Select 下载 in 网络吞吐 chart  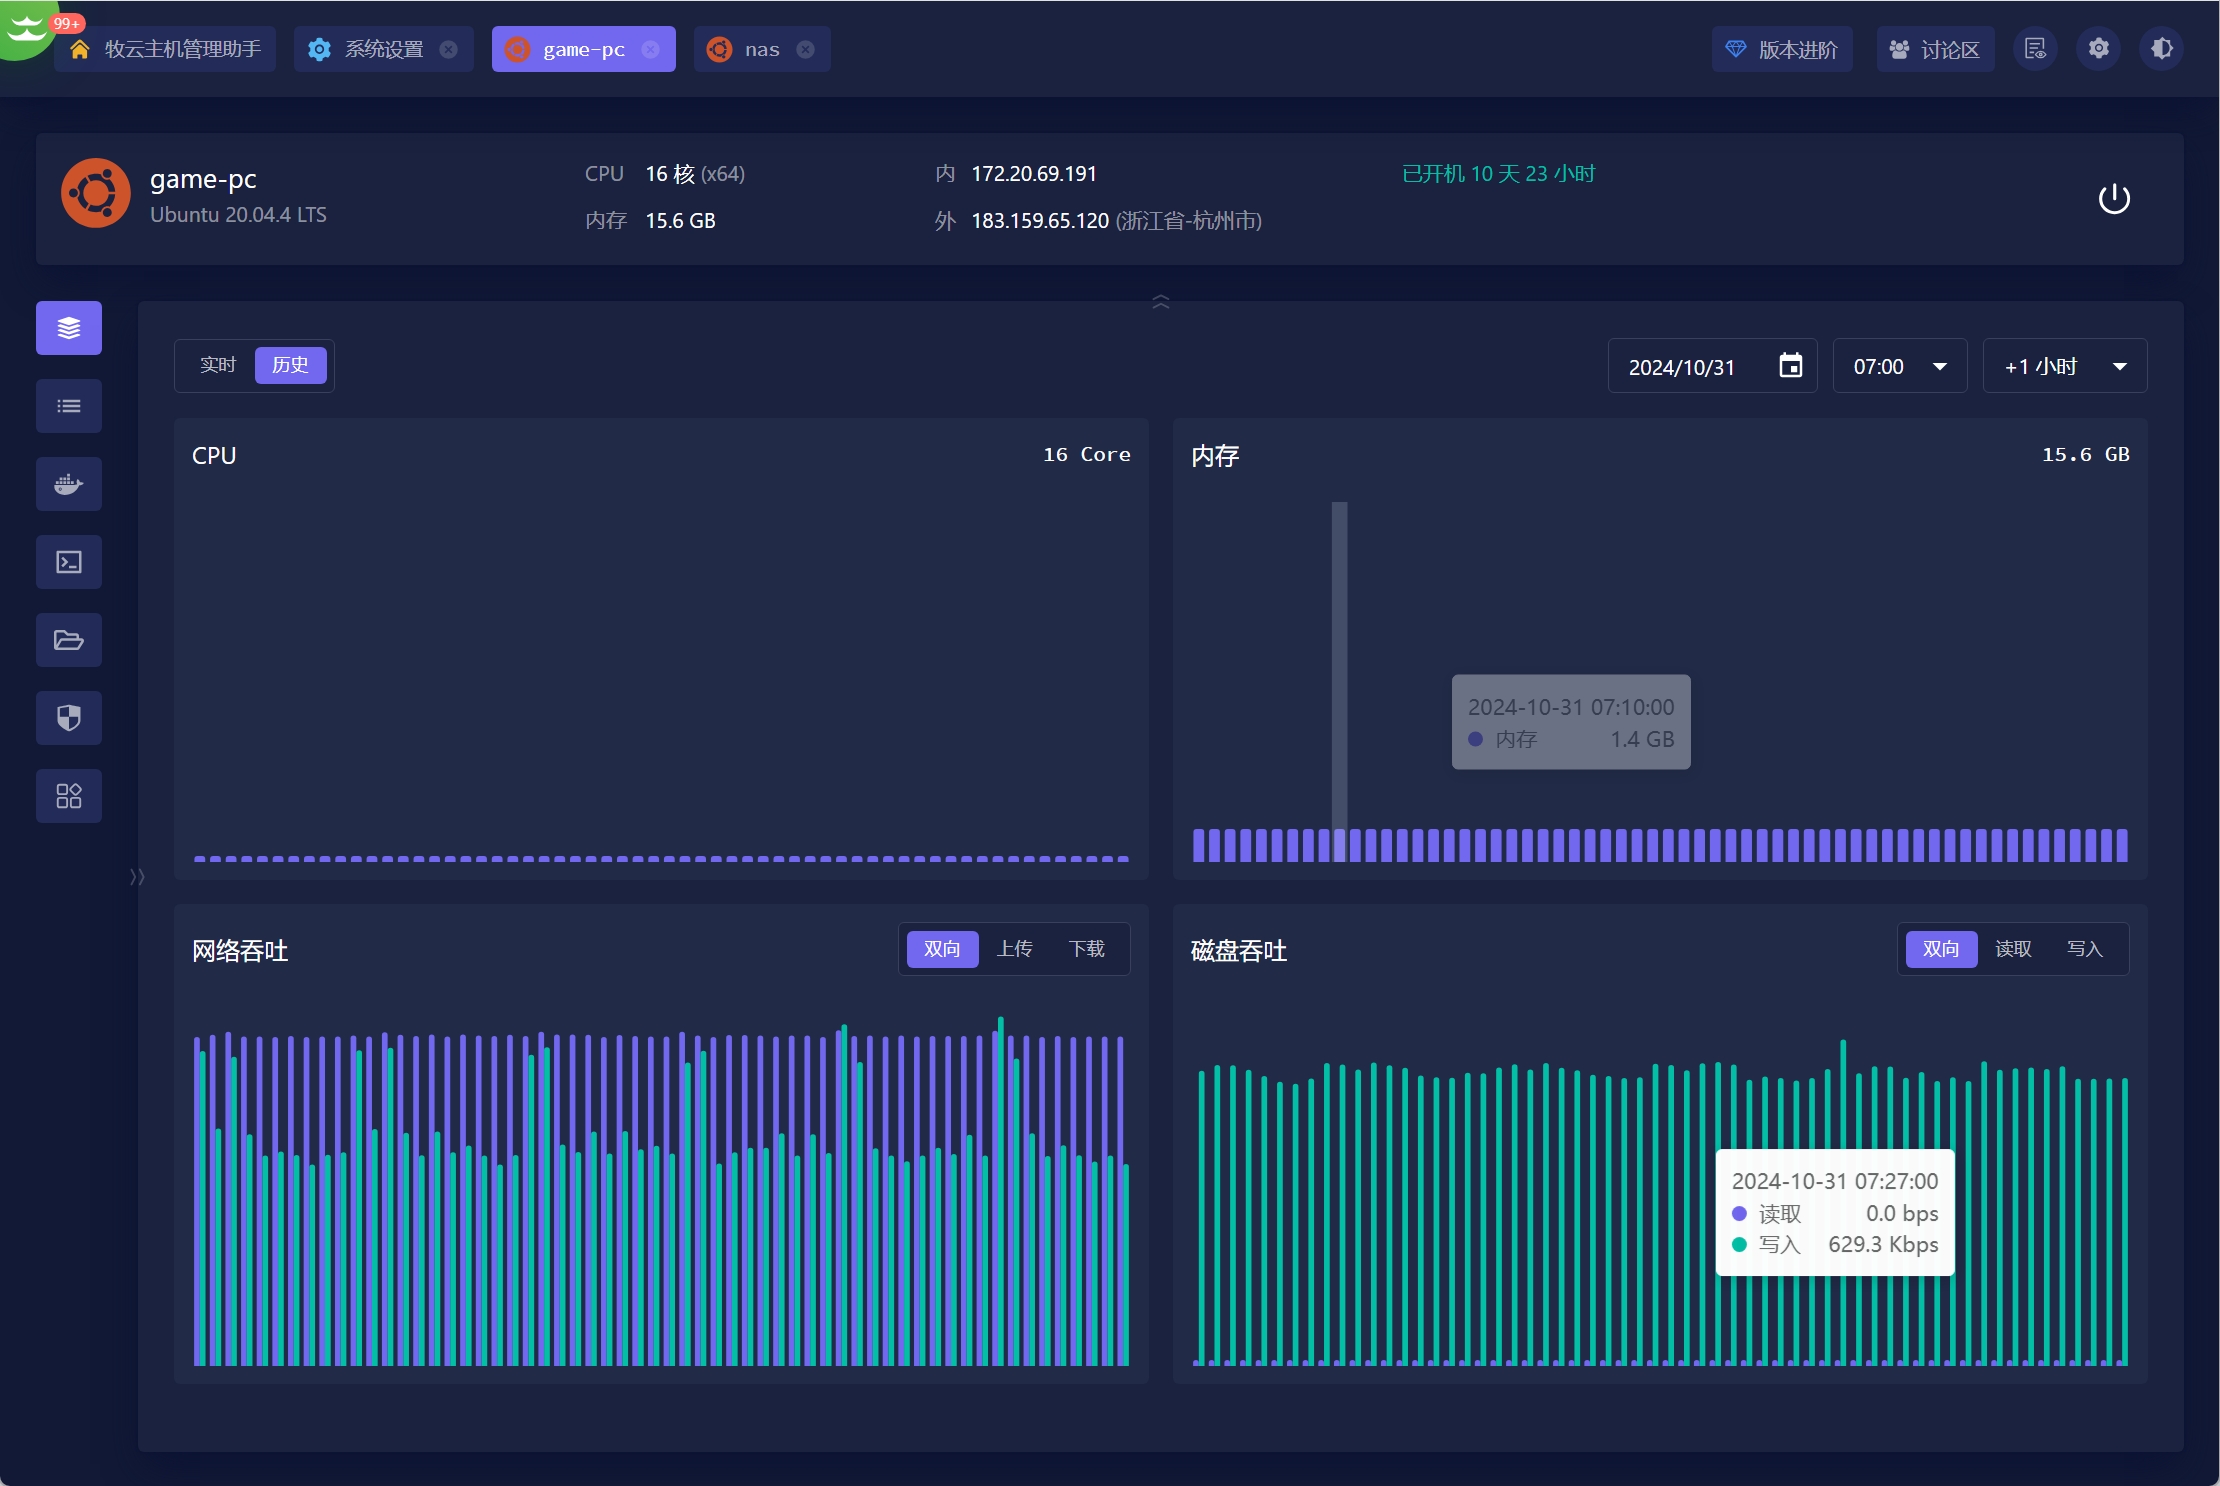(1086, 949)
